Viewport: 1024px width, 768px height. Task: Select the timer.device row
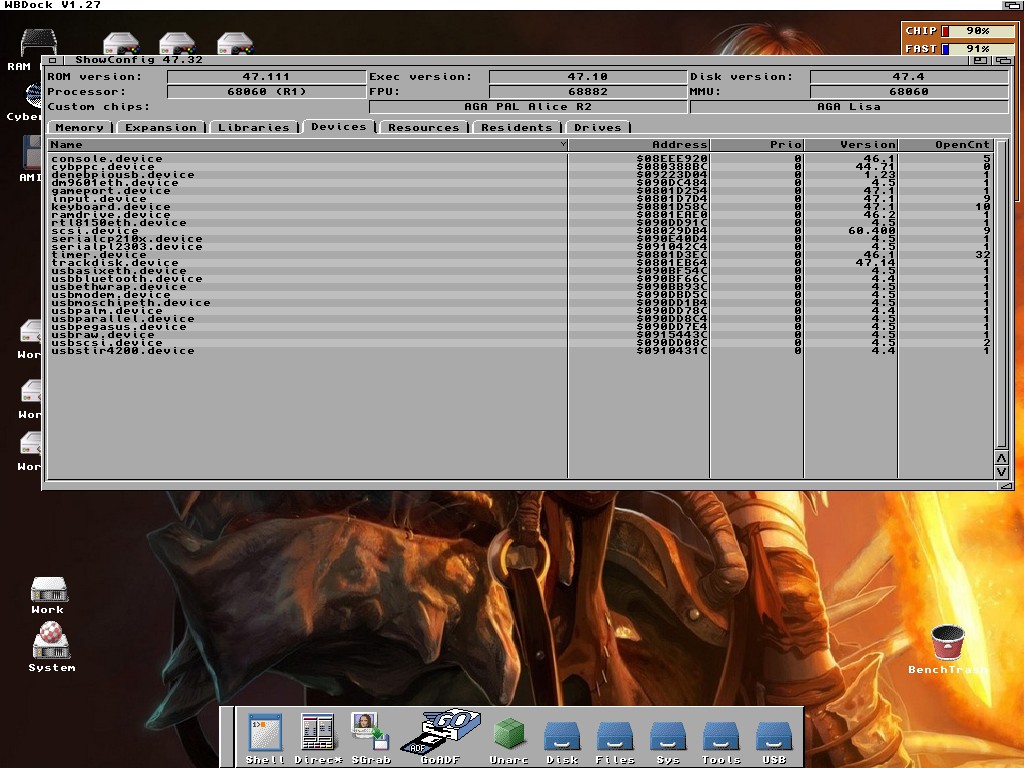520,255
